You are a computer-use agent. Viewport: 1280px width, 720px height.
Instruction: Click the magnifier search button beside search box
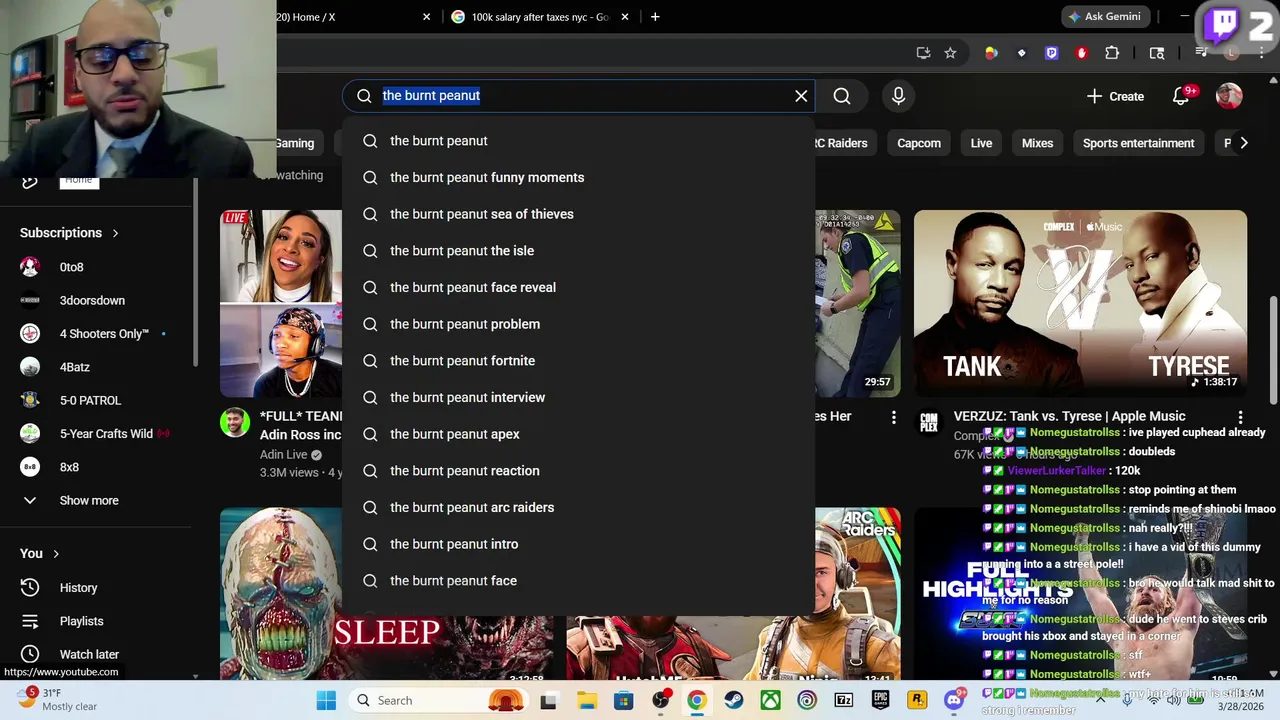click(x=842, y=96)
